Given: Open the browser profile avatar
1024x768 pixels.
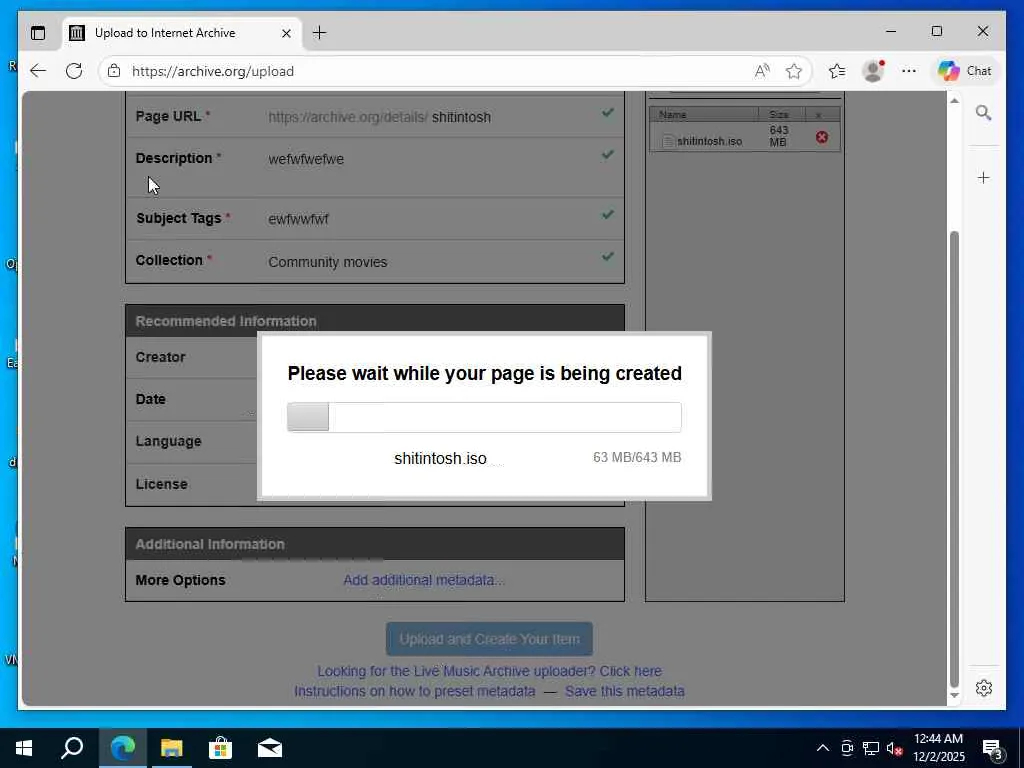Looking at the screenshot, I should pos(873,71).
